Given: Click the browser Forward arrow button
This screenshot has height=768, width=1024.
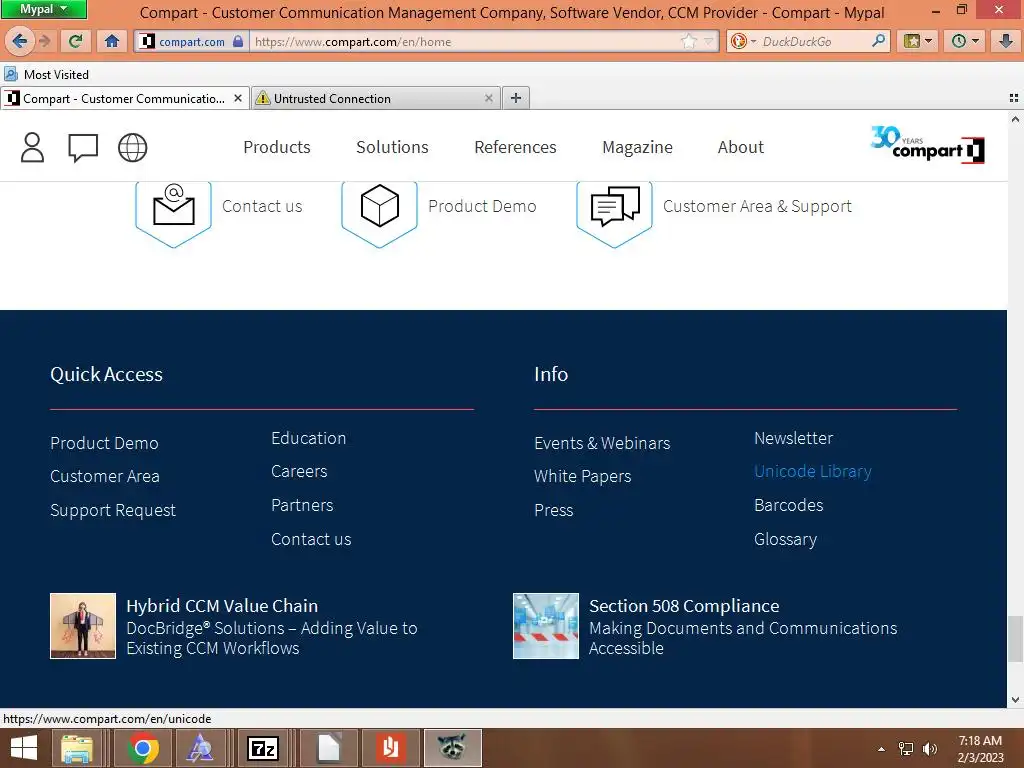Looking at the screenshot, I should 44,41.
